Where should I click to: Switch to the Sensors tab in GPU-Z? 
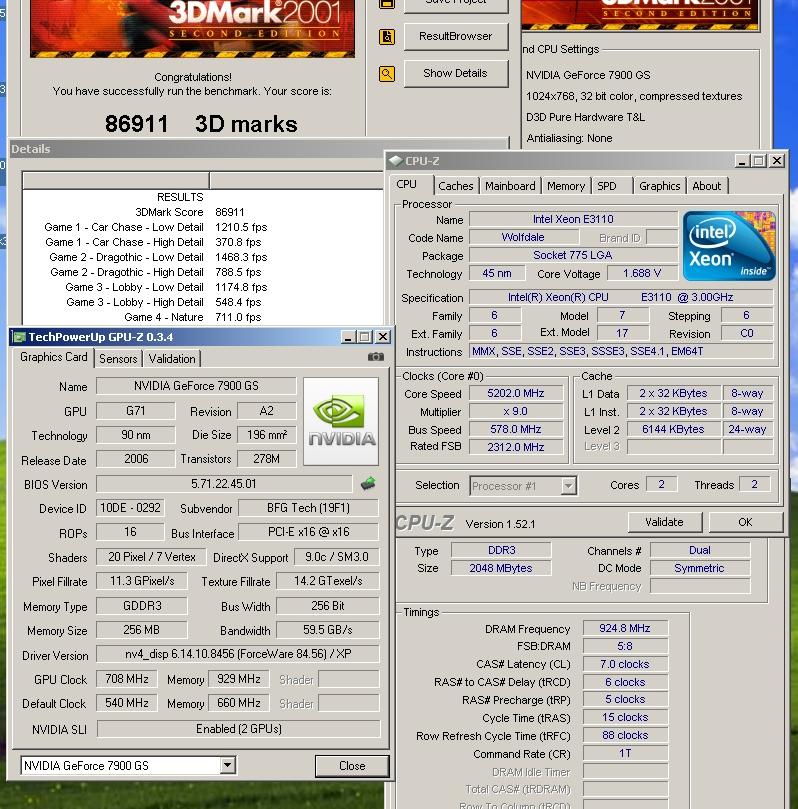point(118,359)
